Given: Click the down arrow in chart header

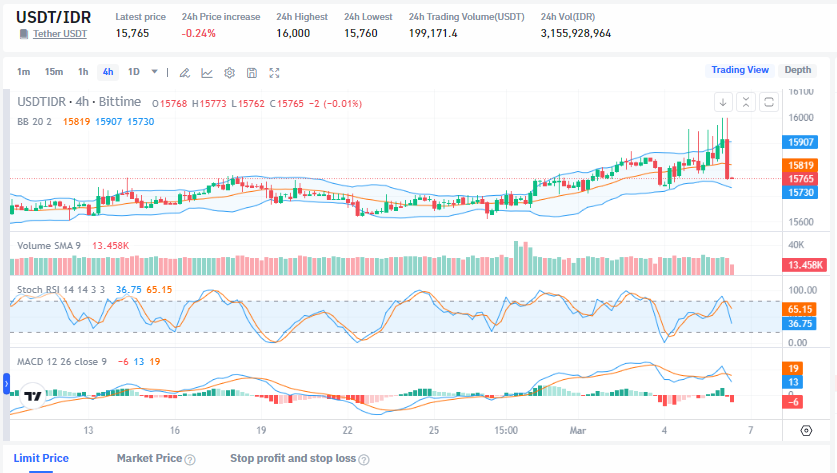Looking at the screenshot, I should click(723, 102).
